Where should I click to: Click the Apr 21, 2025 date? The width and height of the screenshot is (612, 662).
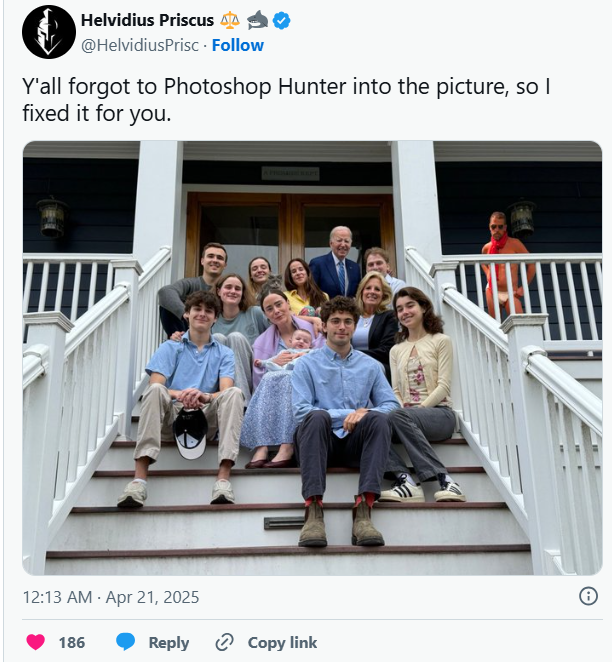point(152,597)
